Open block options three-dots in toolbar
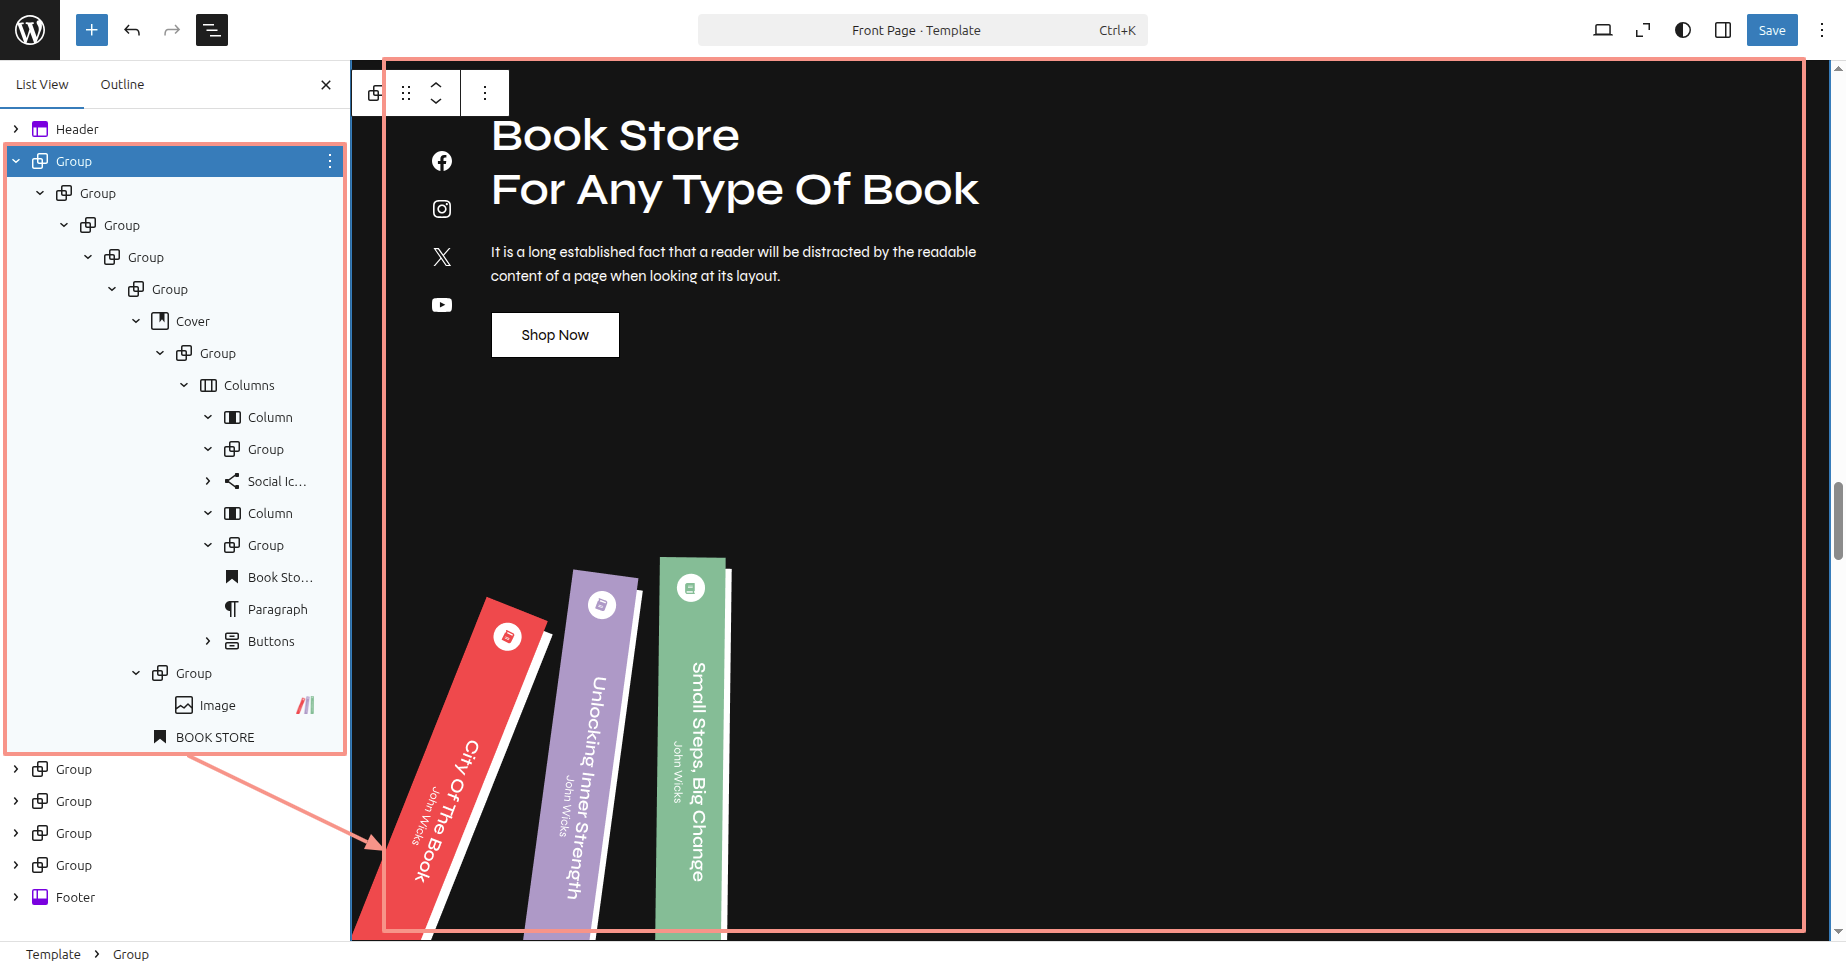The width and height of the screenshot is (1846, 966). 485,93
